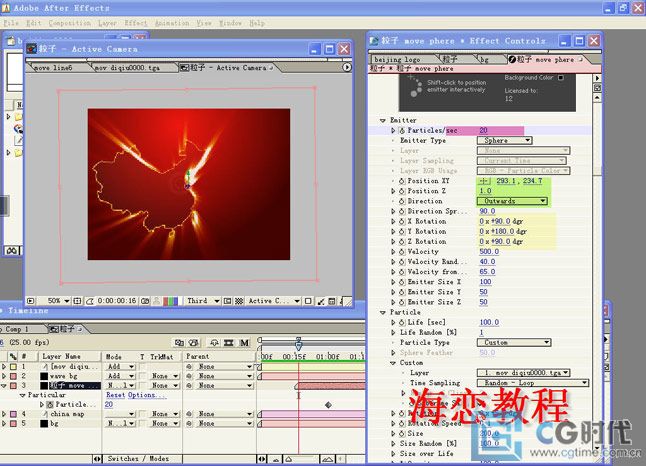Image resolution: width=646 pixels, height=466 pixels.
Task: Click Preserve Transparency checkbox for china map layer
Action: click(x=143, y=414)
